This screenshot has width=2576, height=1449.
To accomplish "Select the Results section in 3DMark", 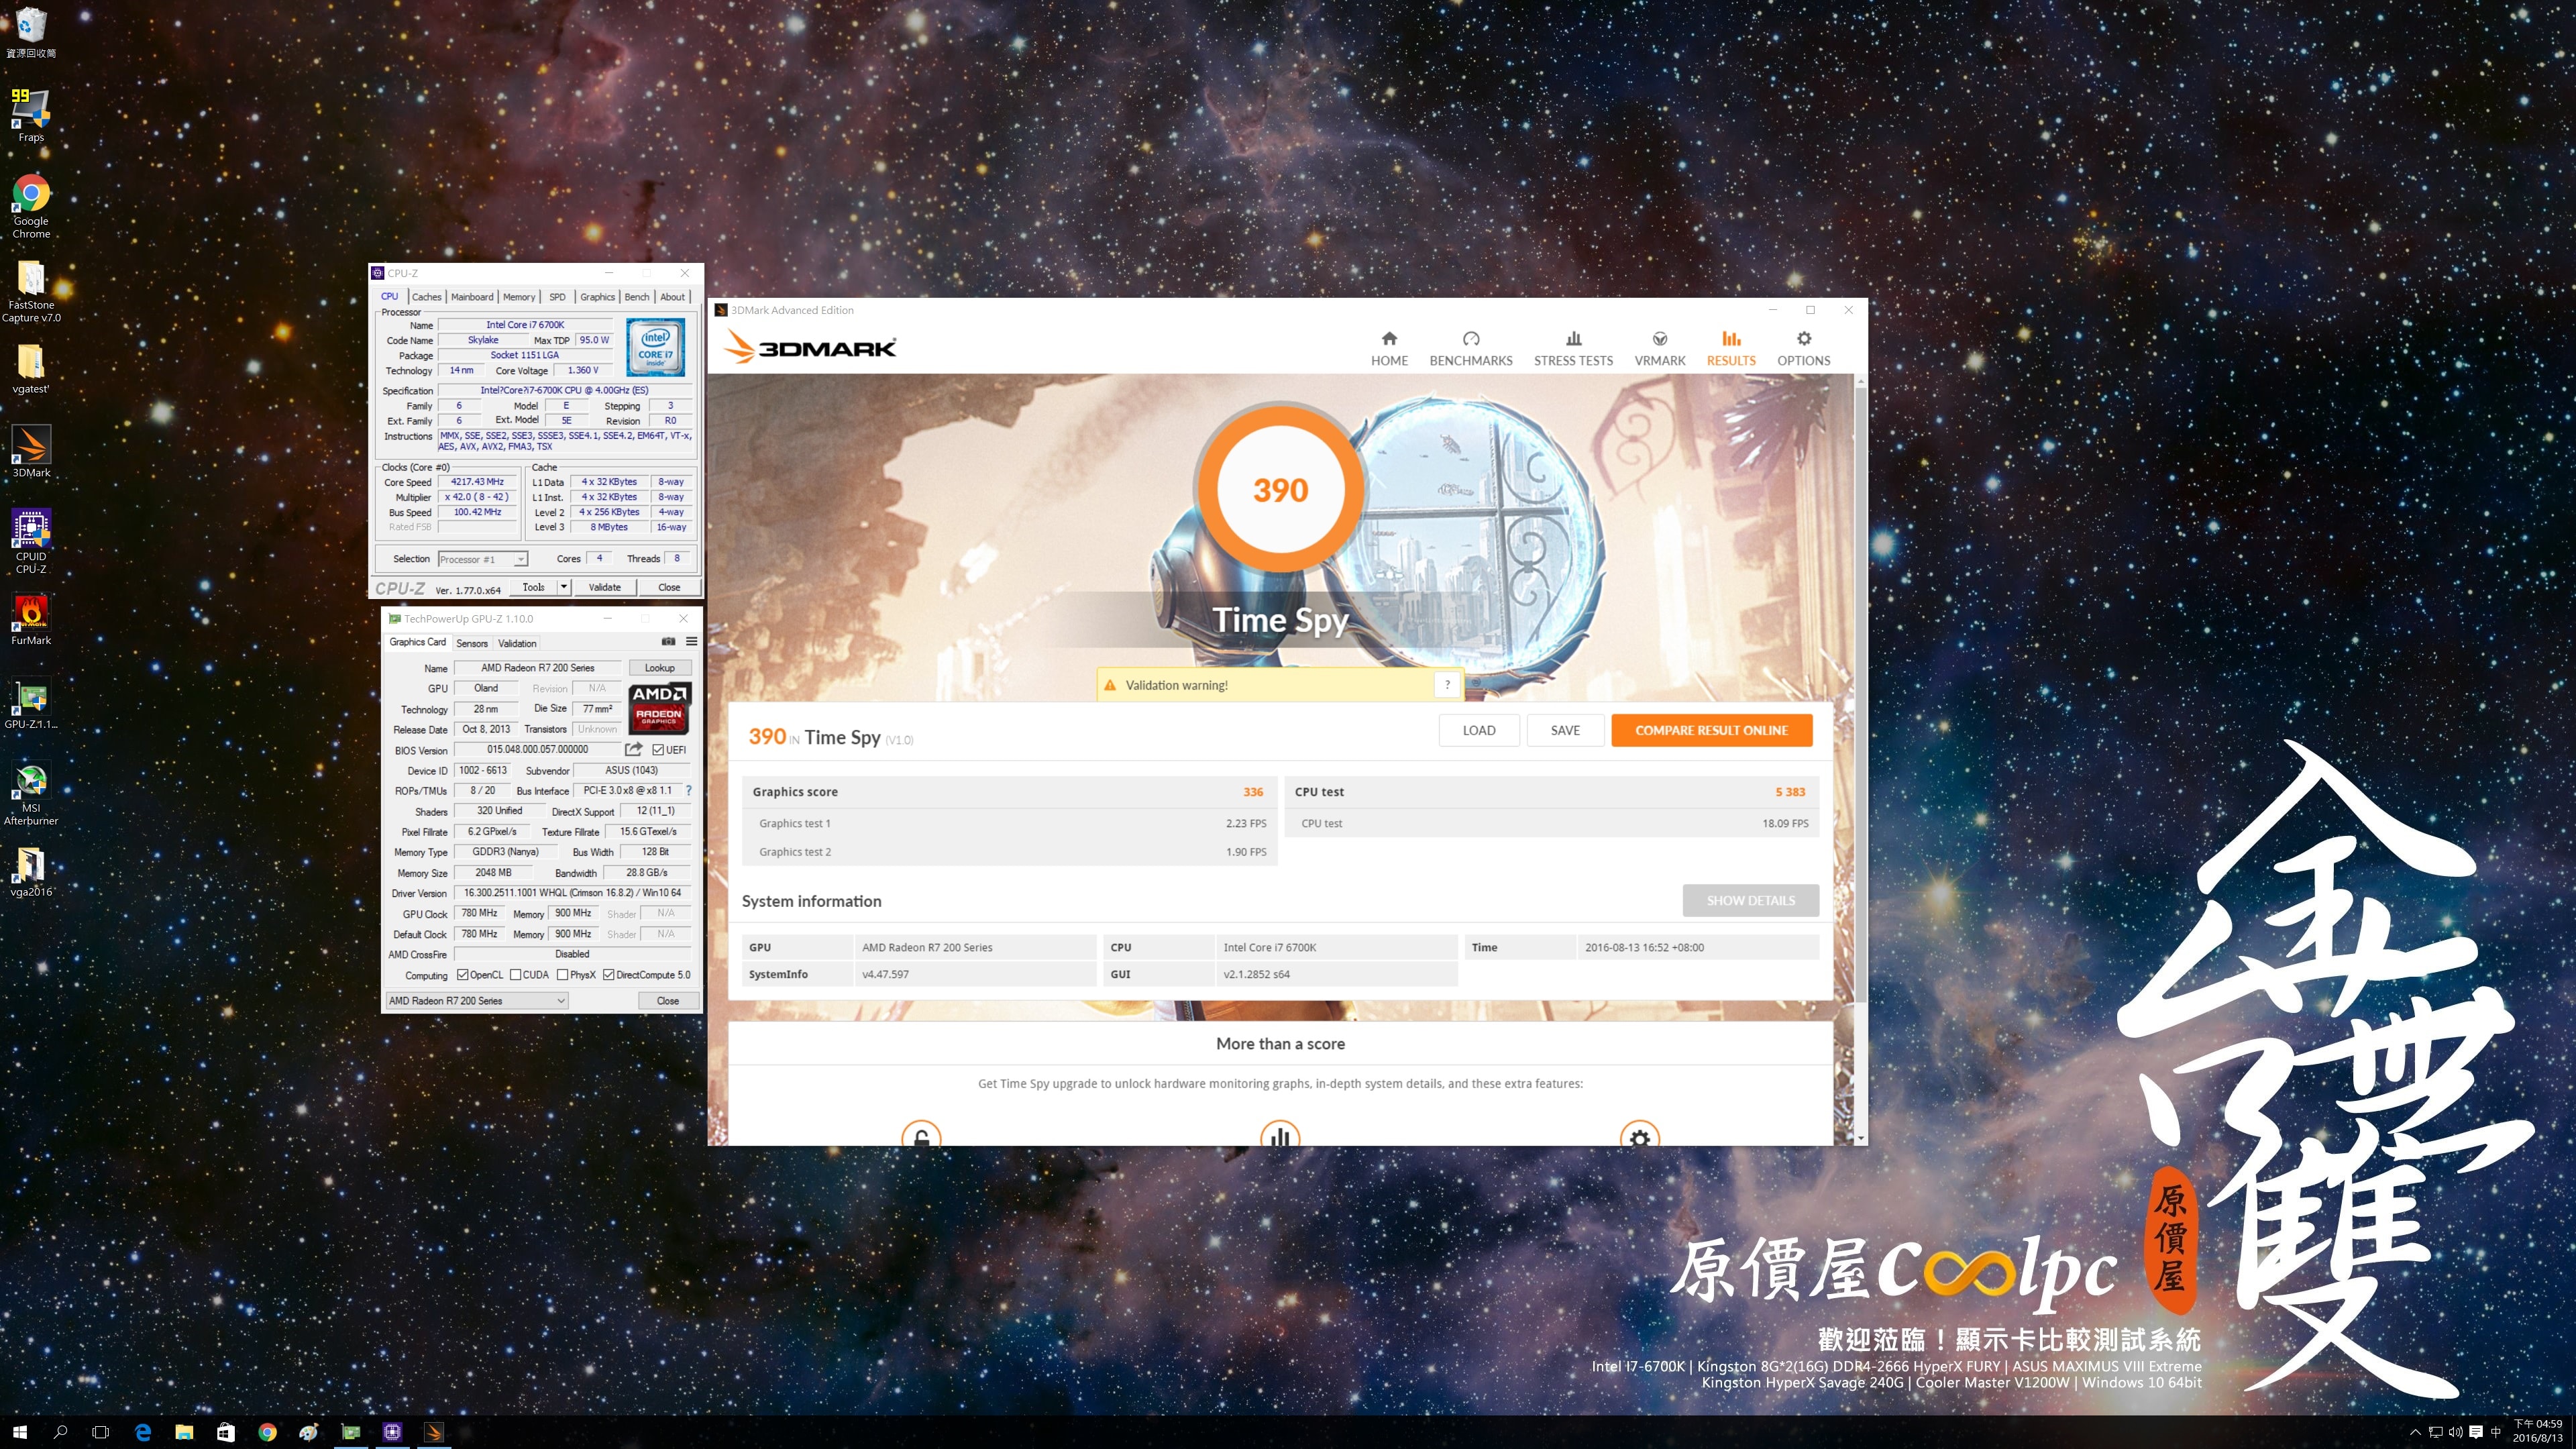I will coord(1731,349).
